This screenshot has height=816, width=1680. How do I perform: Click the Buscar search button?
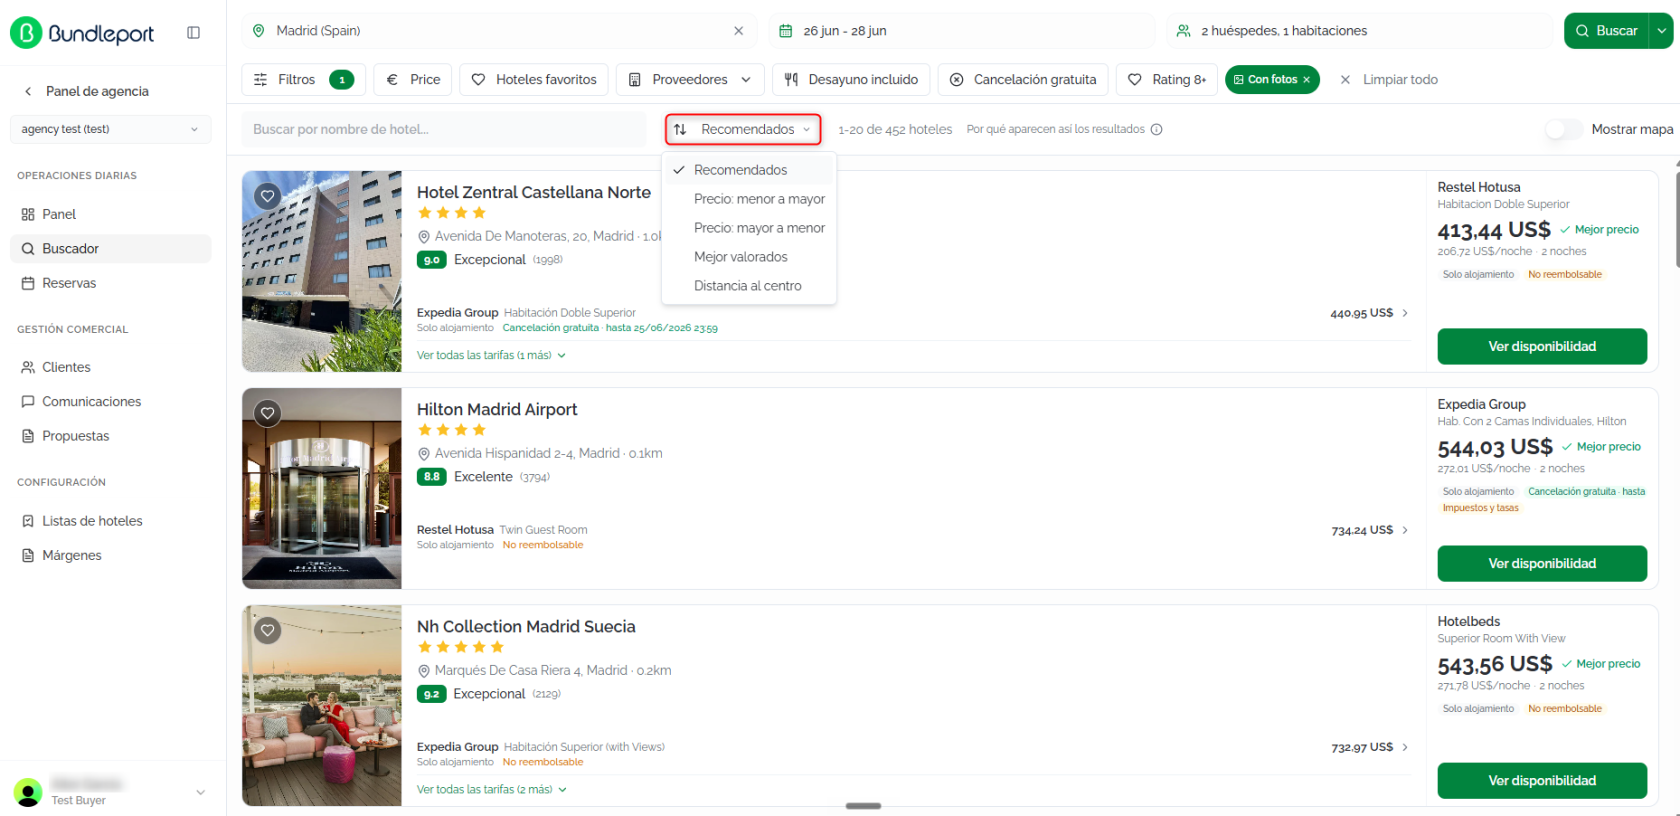(1606, 31)
